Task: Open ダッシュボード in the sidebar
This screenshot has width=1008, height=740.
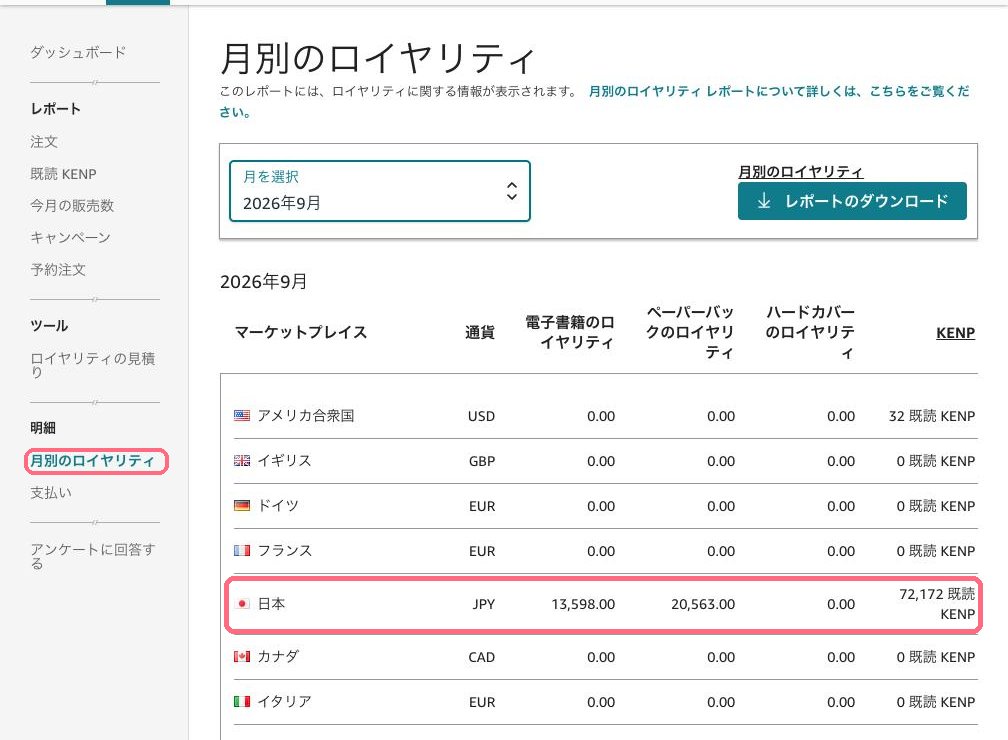Action: point(78,52)
